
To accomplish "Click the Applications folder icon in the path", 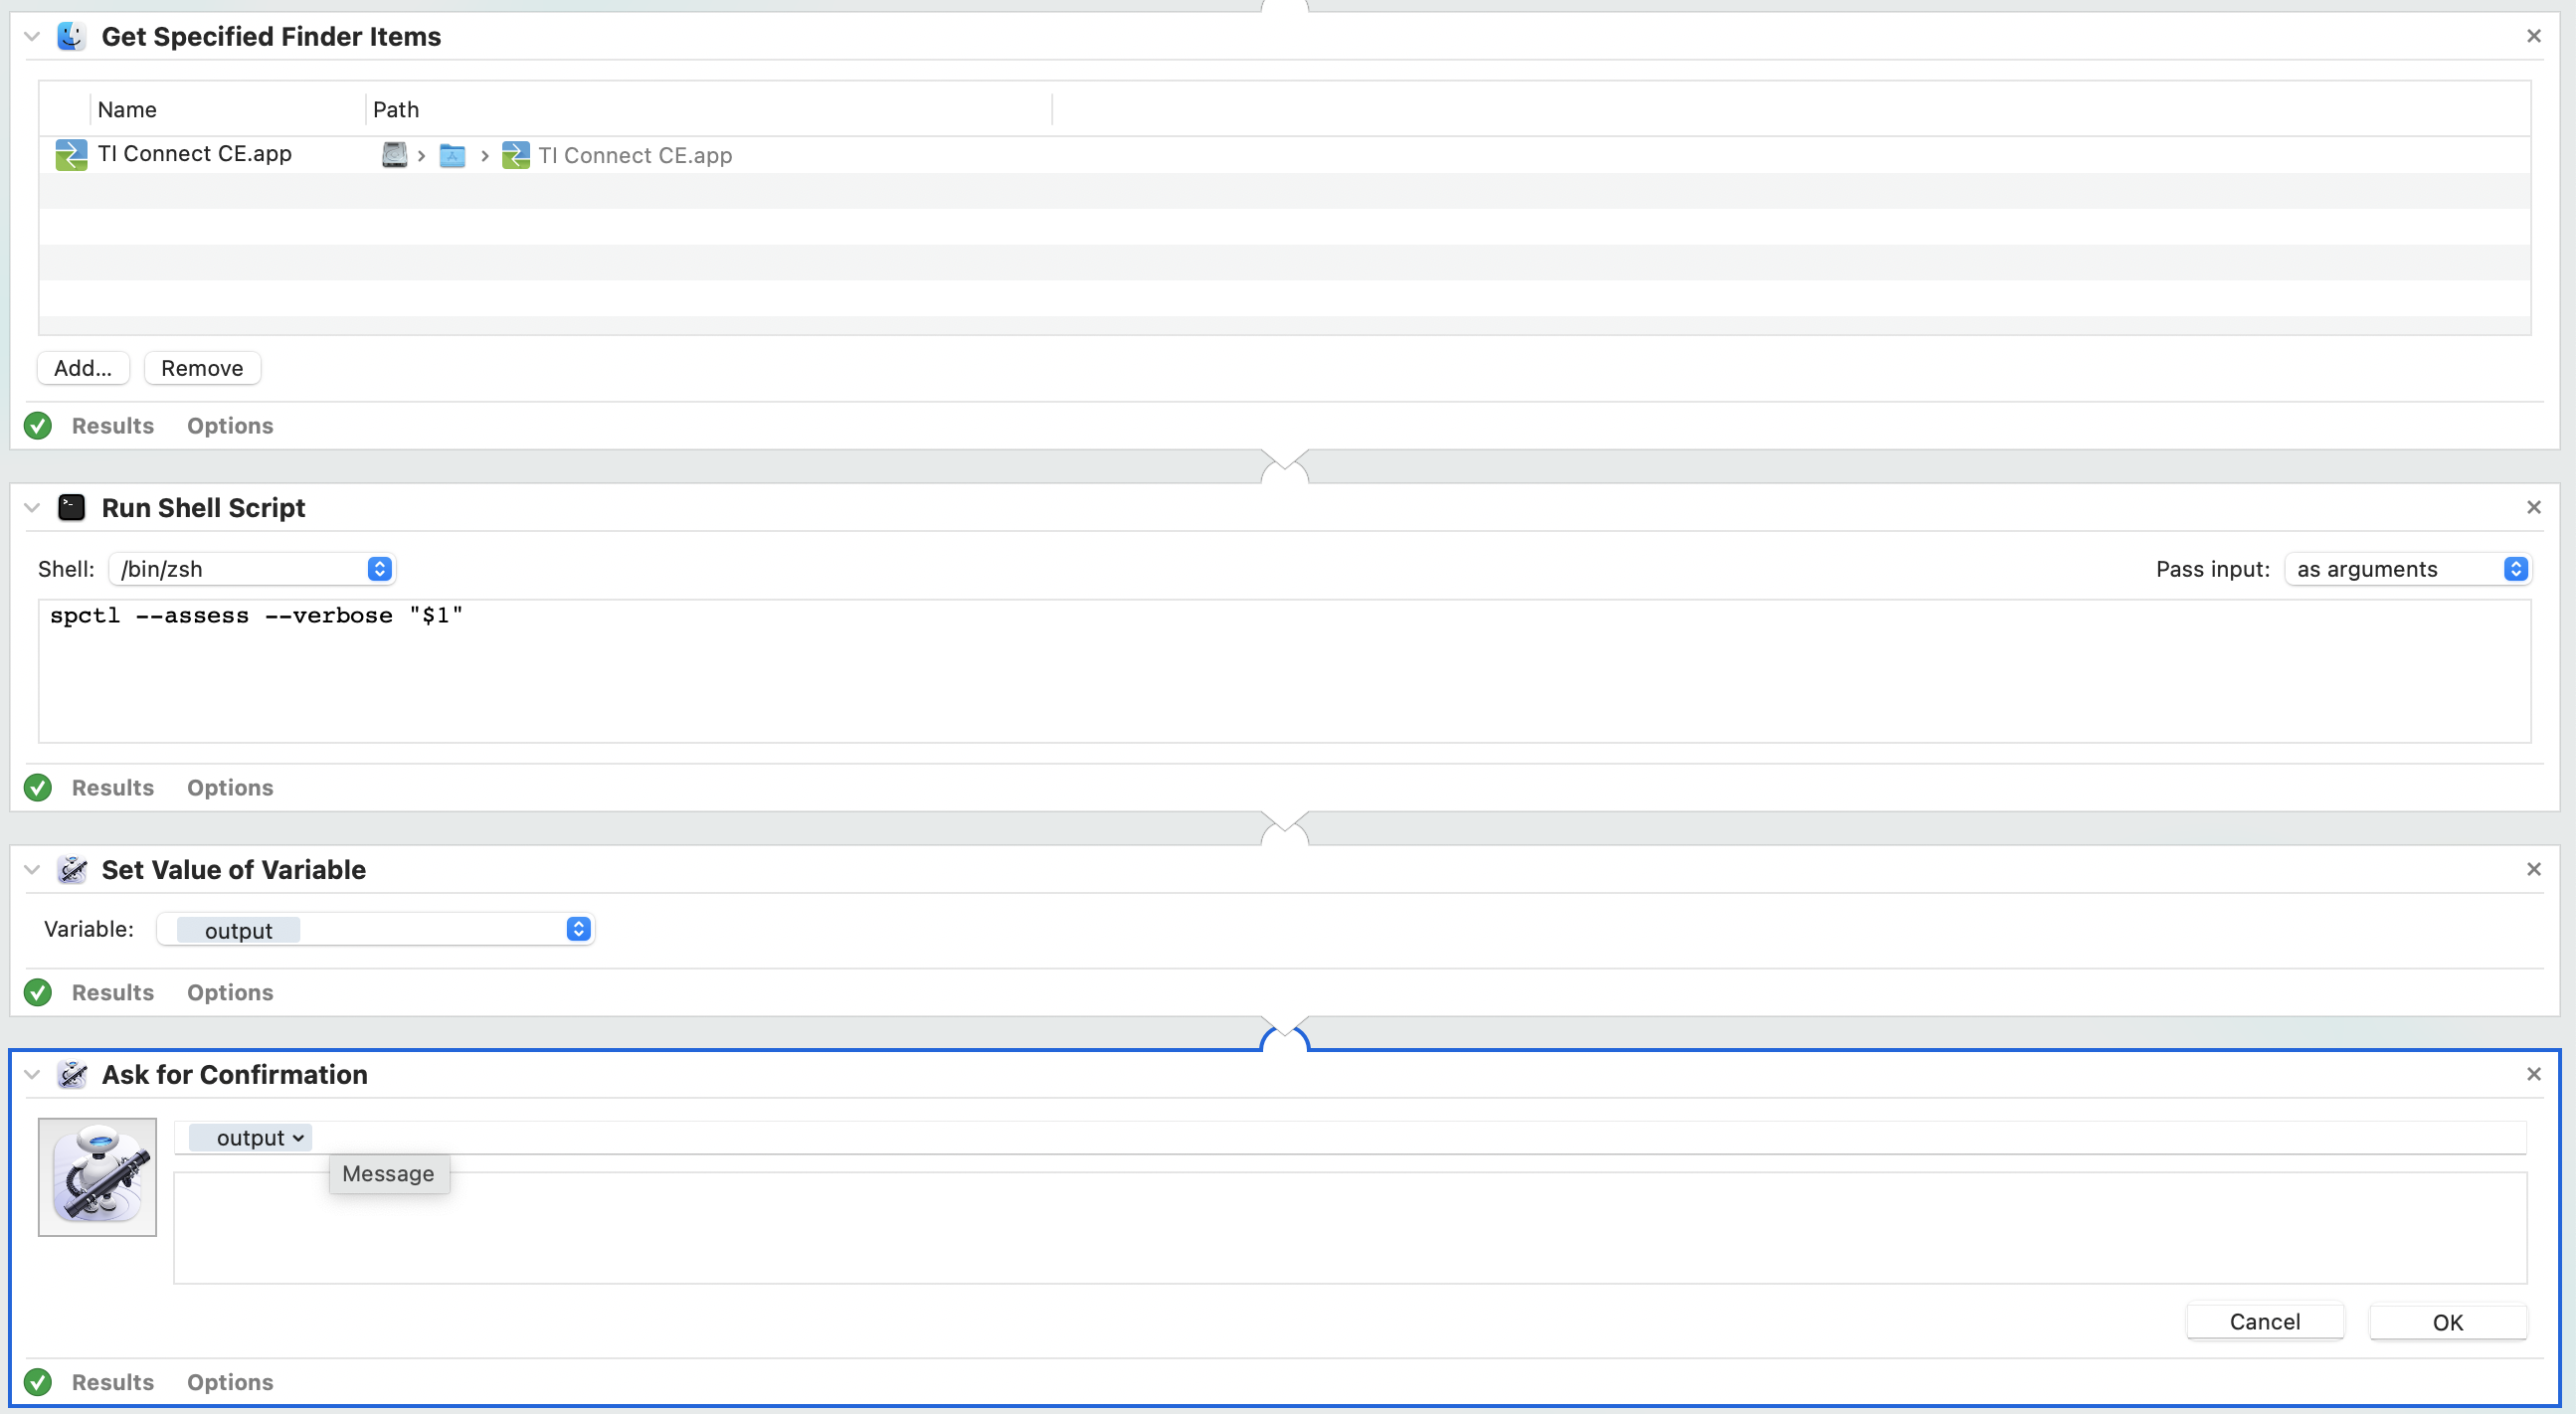I will click(452, 155).
